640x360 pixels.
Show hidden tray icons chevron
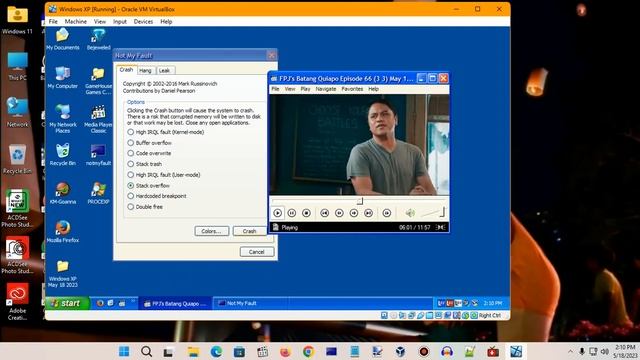(x=570, y=351)
